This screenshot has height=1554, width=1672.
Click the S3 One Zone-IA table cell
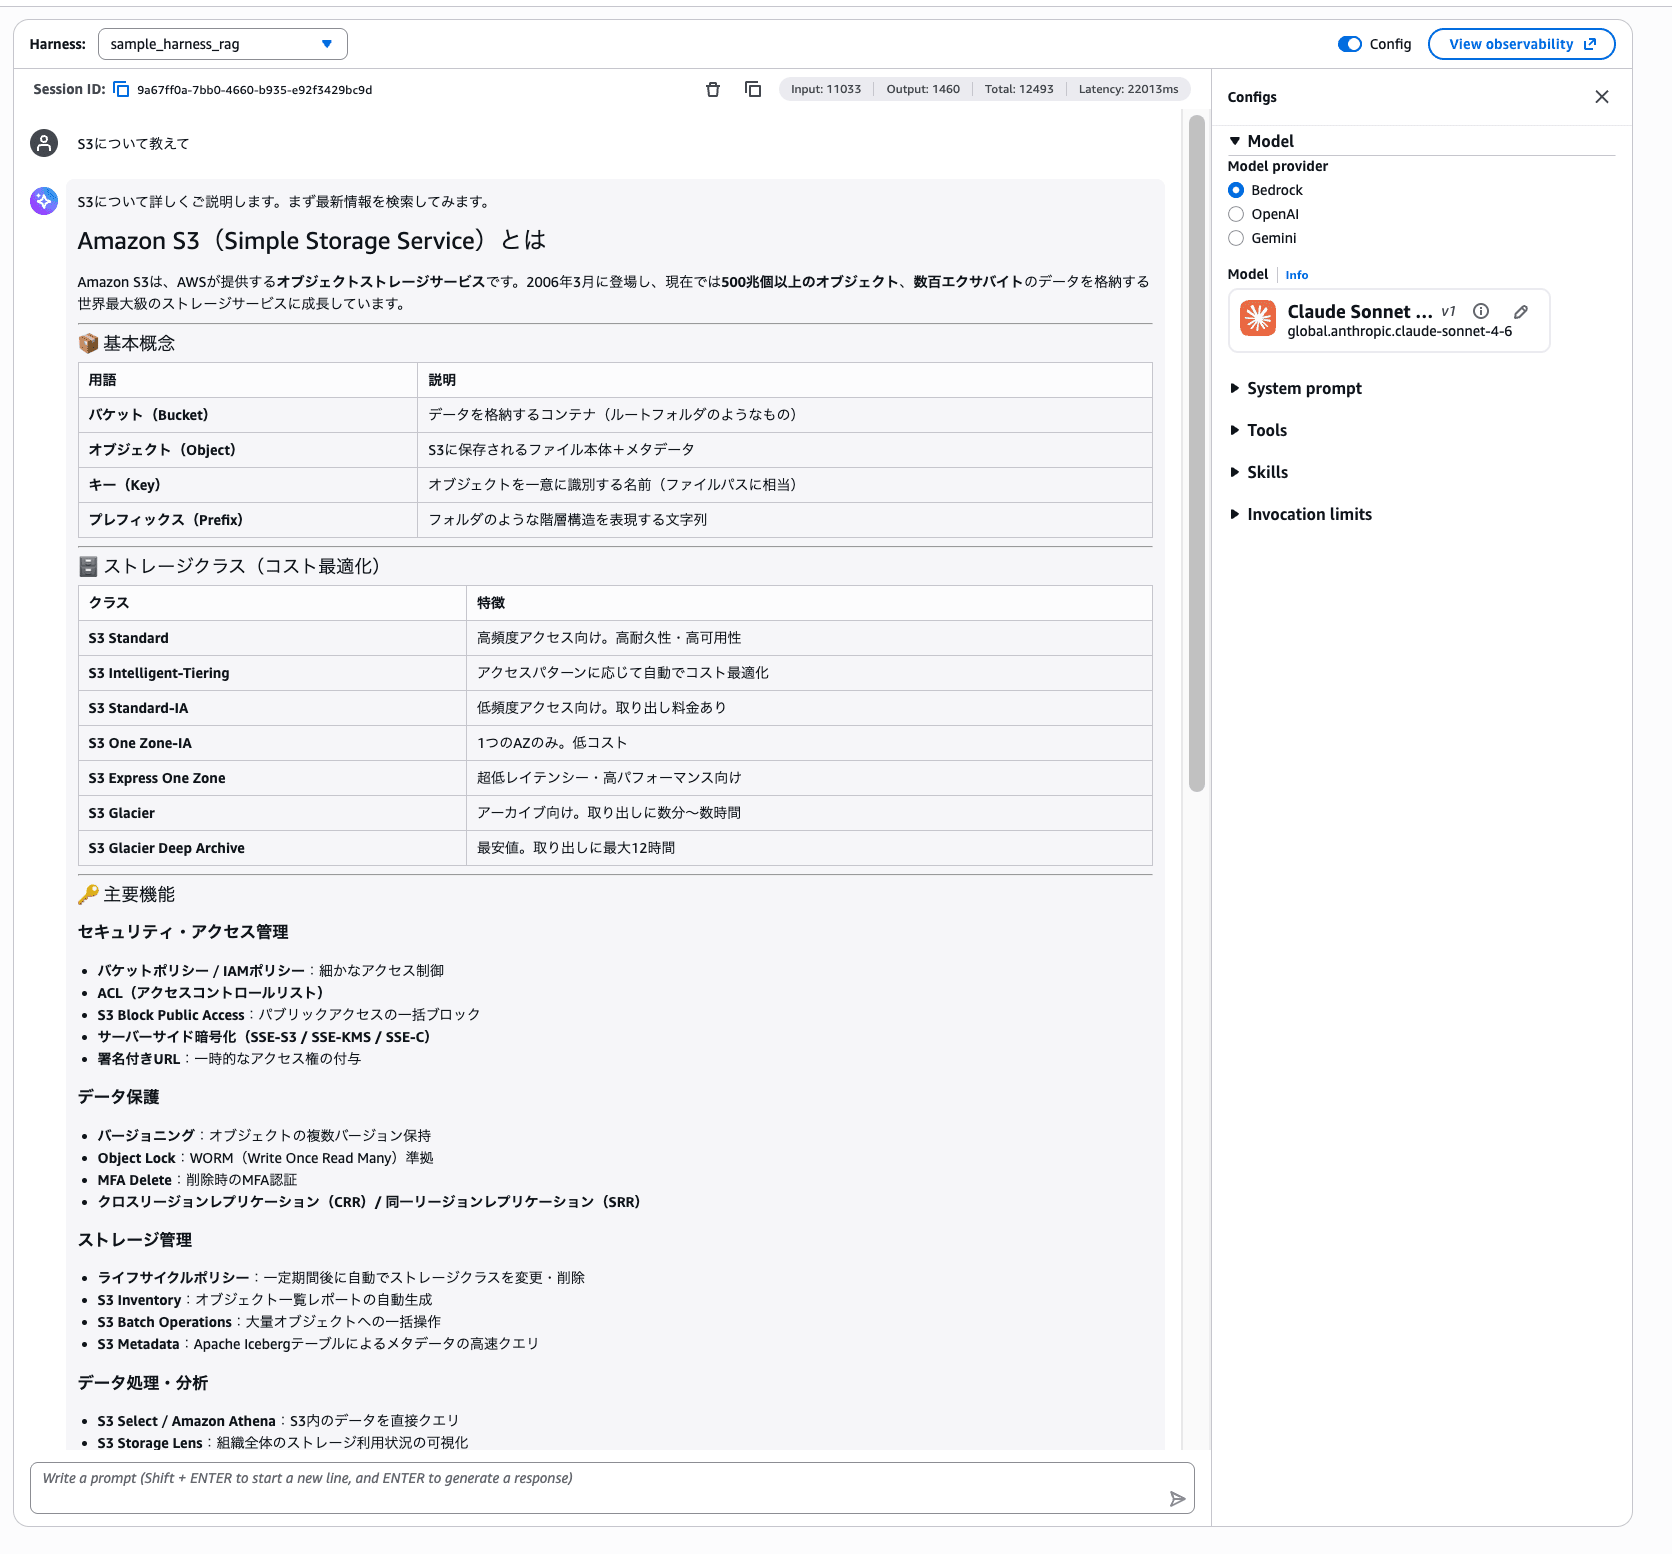[x=272, y=743]
